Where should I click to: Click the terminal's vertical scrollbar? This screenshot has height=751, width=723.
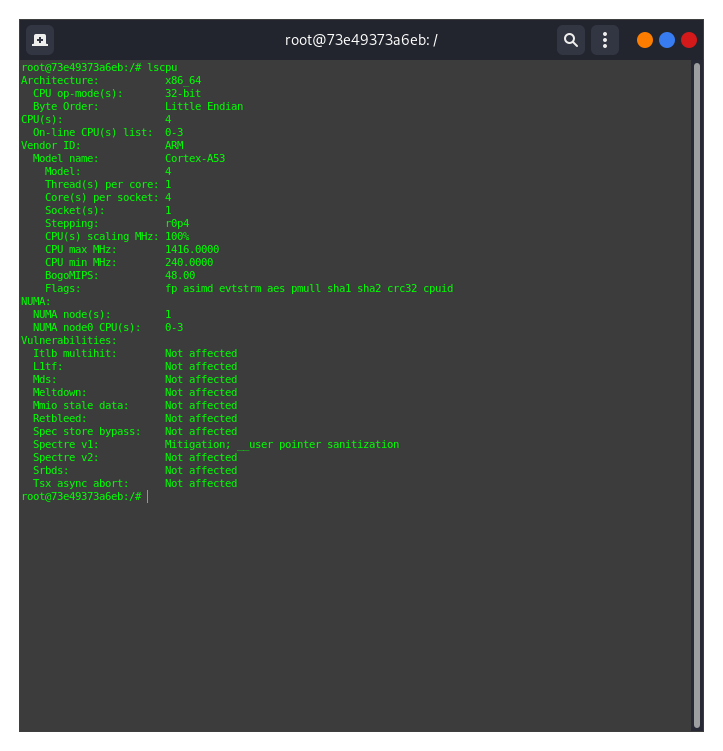tap(697, 394)
